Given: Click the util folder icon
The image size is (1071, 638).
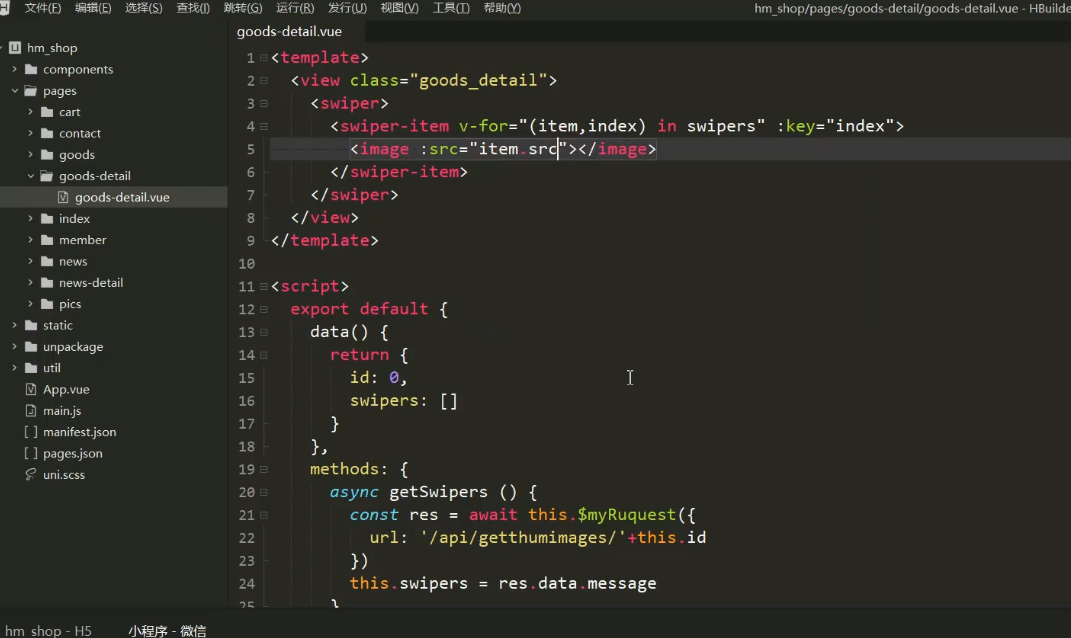Looking at the screenshot, I should 31,367.
